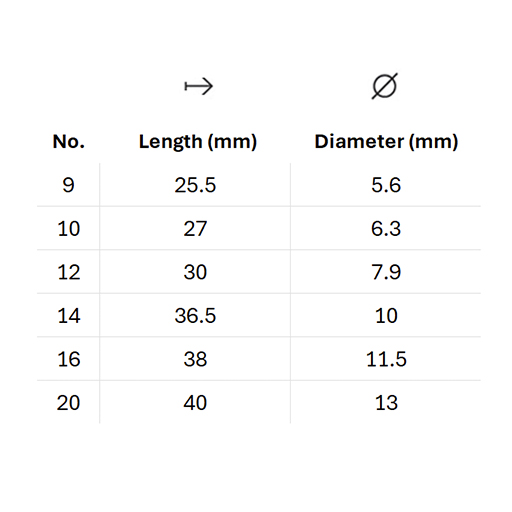
Task: Click size number 20 row label
Action: pos(68,403)
